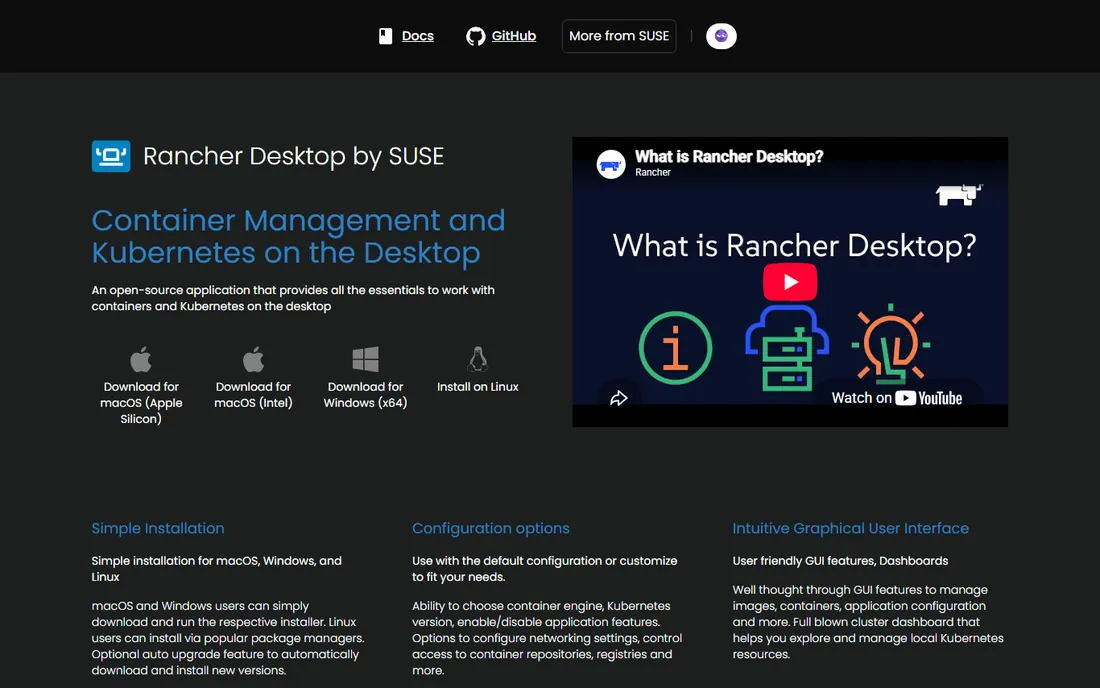Click the video share arrow icon

(619, 398)
